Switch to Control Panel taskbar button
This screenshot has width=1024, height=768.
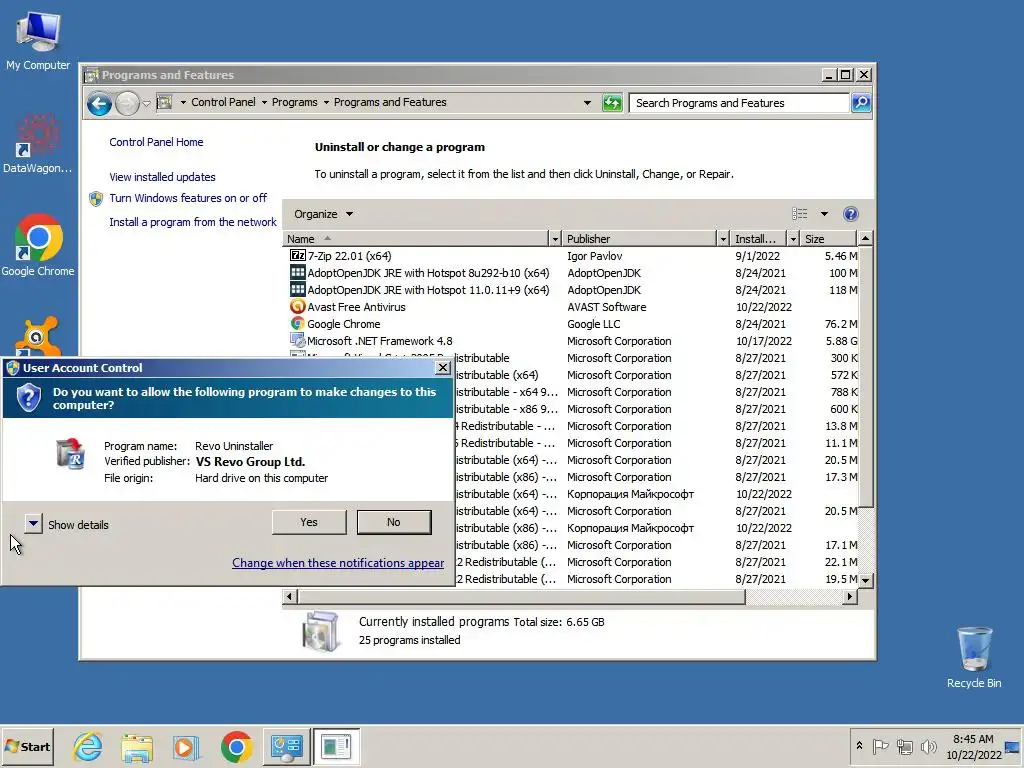point(286,746)
